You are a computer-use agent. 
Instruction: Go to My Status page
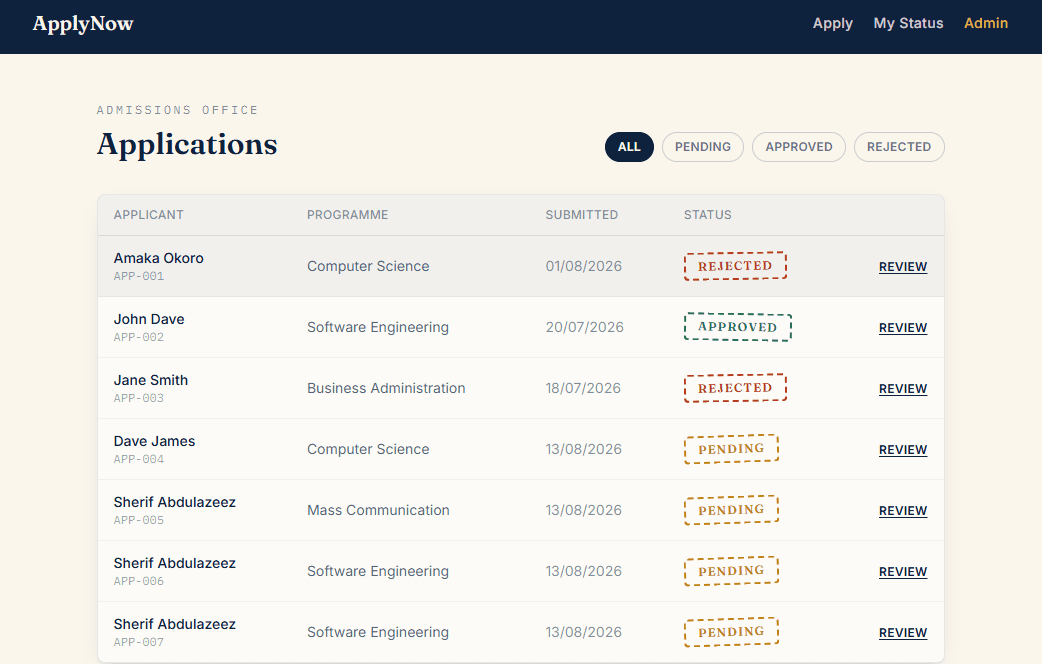pos(908,23)
